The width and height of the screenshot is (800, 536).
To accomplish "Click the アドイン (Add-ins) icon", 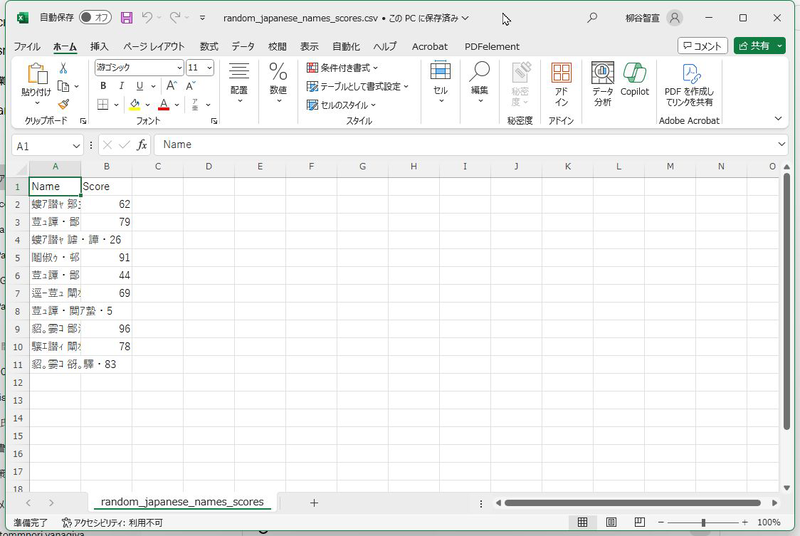I will click(x=561, y=75).
